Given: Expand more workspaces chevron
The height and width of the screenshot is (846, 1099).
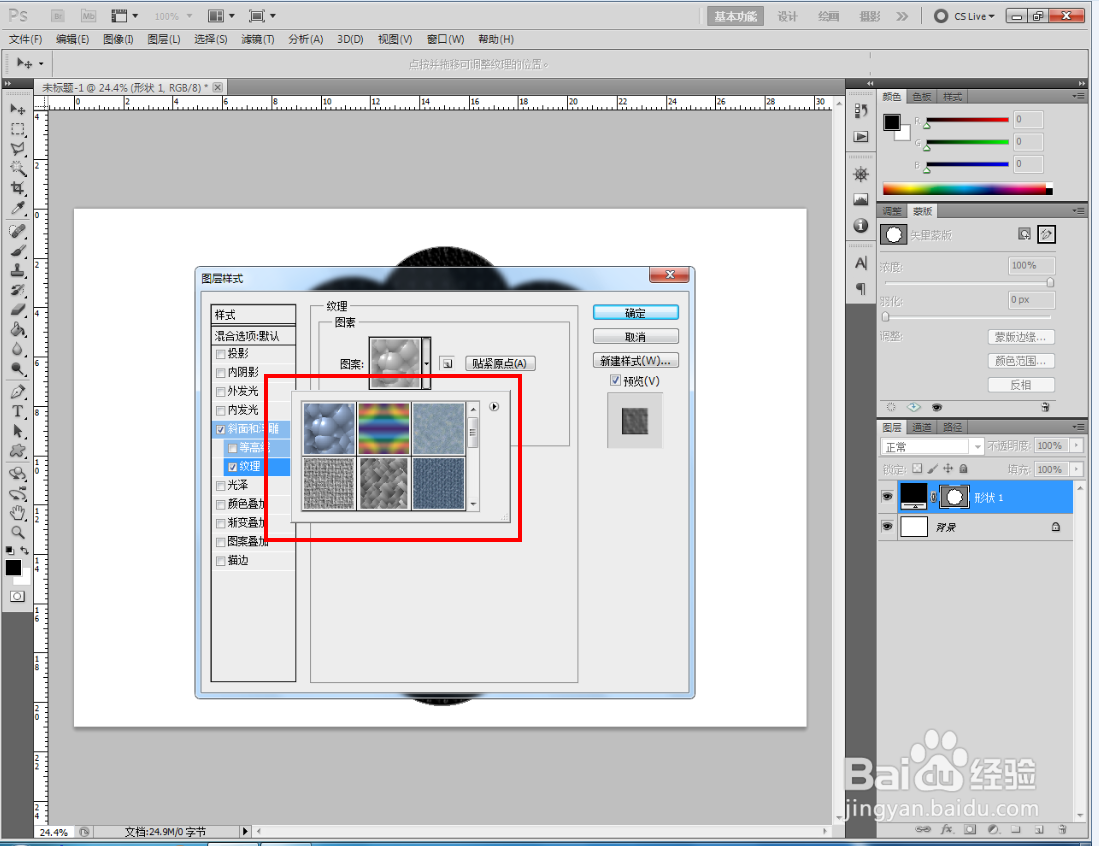Looking at the screenshot, I should (901, 16).
